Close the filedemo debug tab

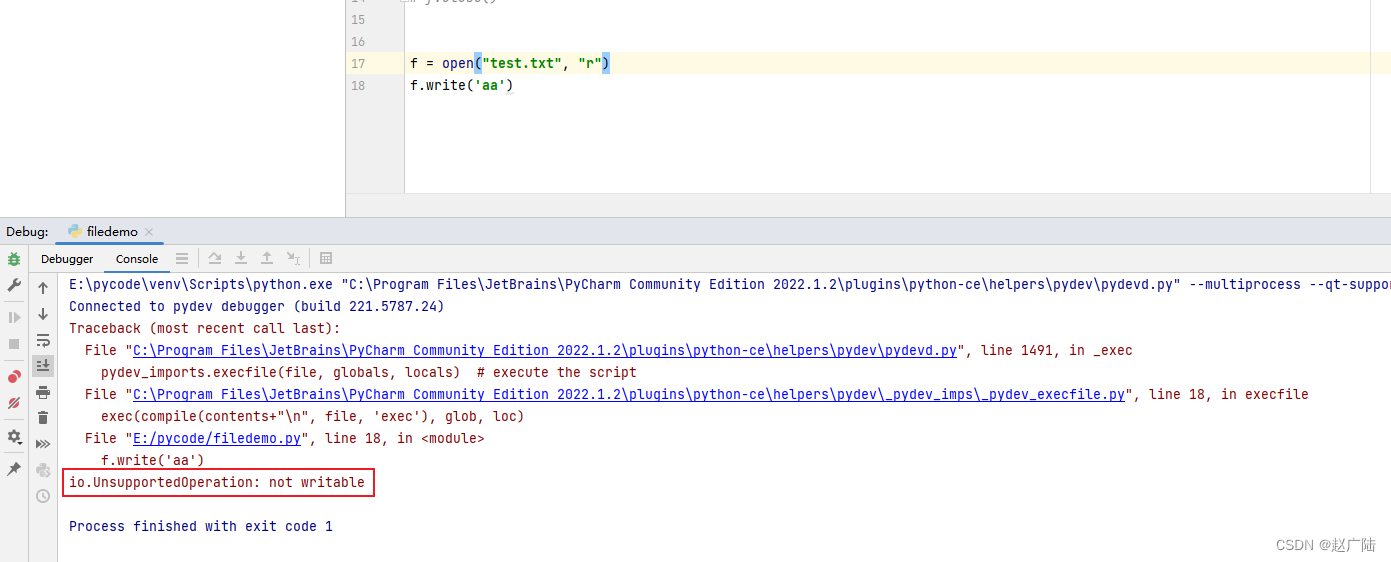click(149, 232)
